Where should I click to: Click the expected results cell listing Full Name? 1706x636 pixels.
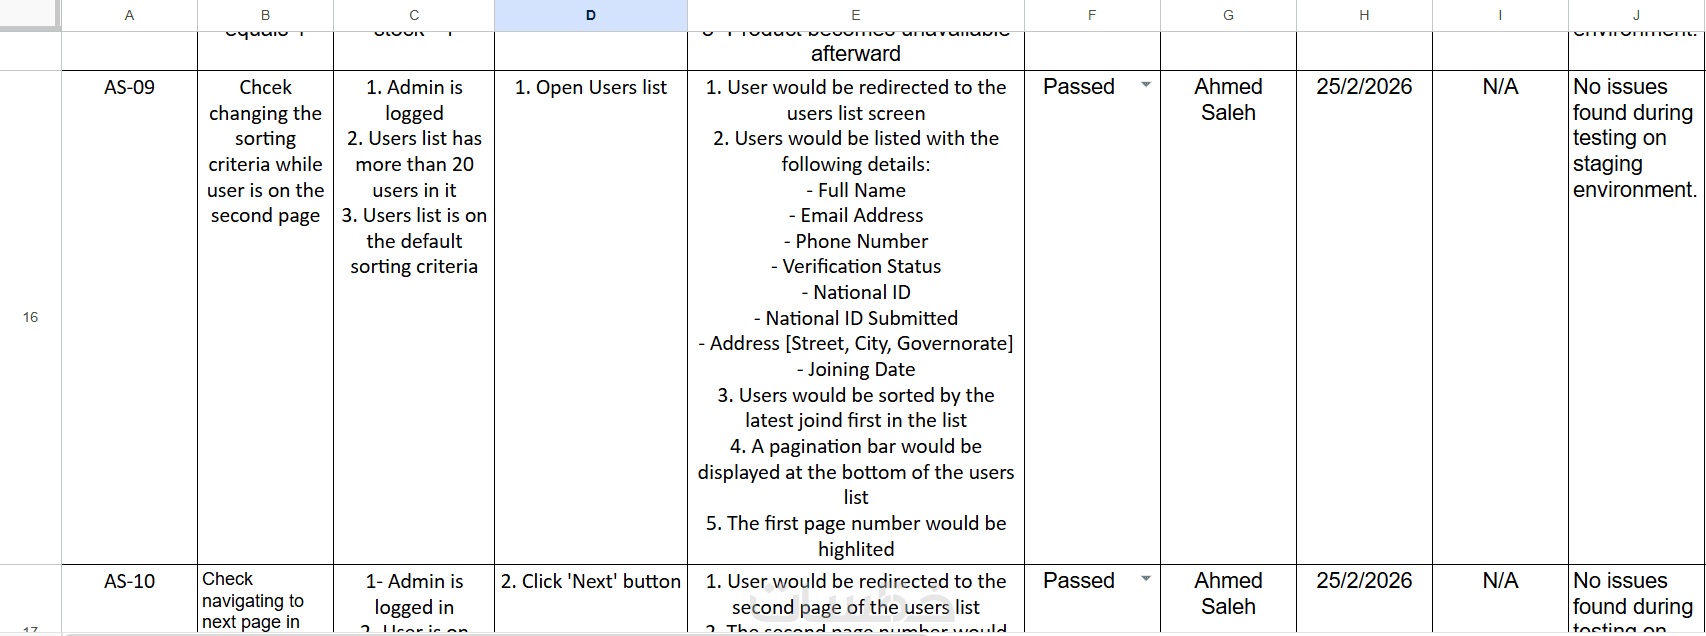(x=856, y=317)
